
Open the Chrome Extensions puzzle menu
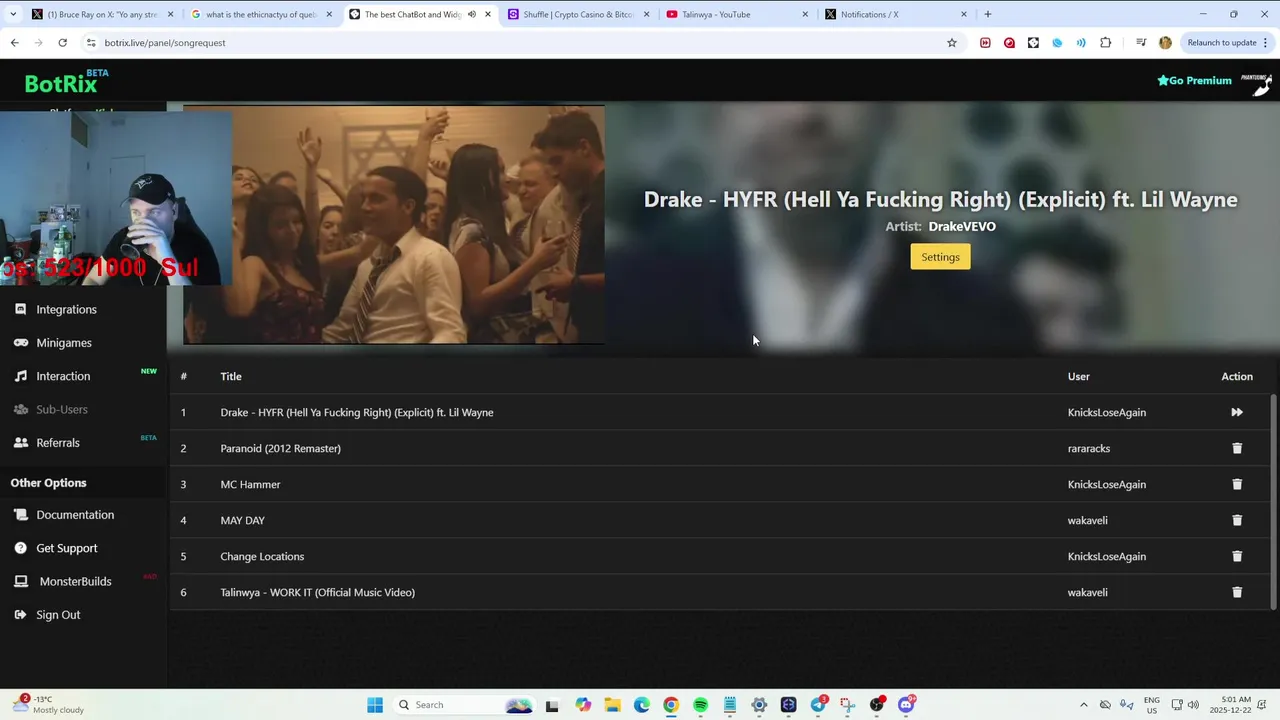point(1105,43)
